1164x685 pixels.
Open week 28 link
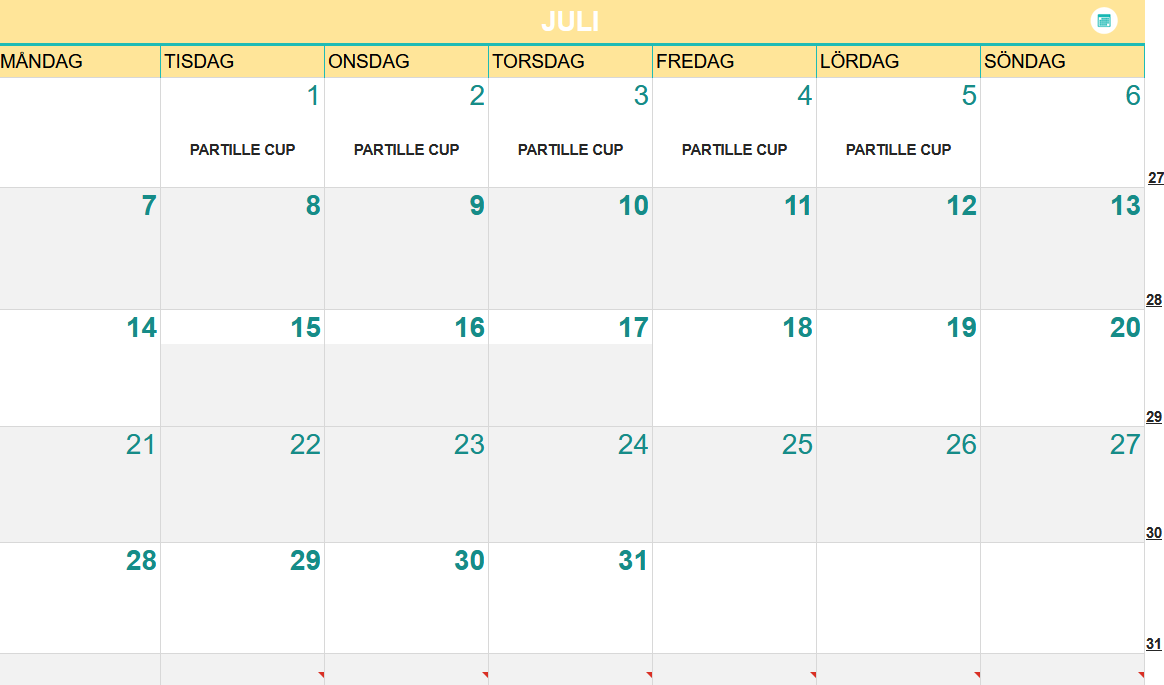pos(1154,301)
